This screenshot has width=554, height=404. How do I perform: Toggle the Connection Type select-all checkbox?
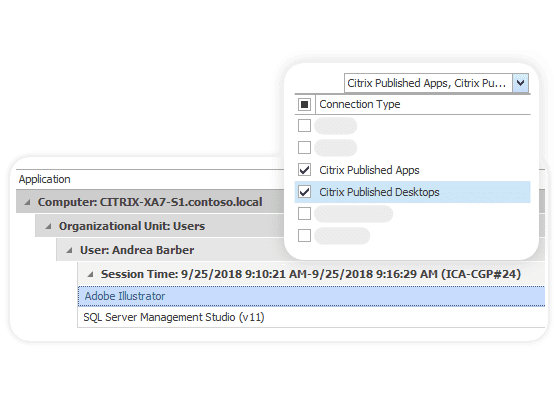[x=304, y=104]
